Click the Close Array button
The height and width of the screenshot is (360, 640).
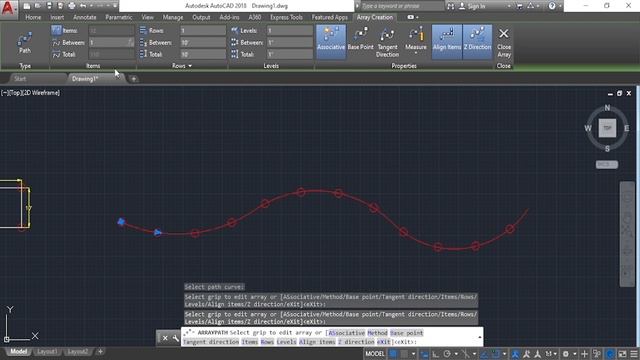tap(504, 42)
